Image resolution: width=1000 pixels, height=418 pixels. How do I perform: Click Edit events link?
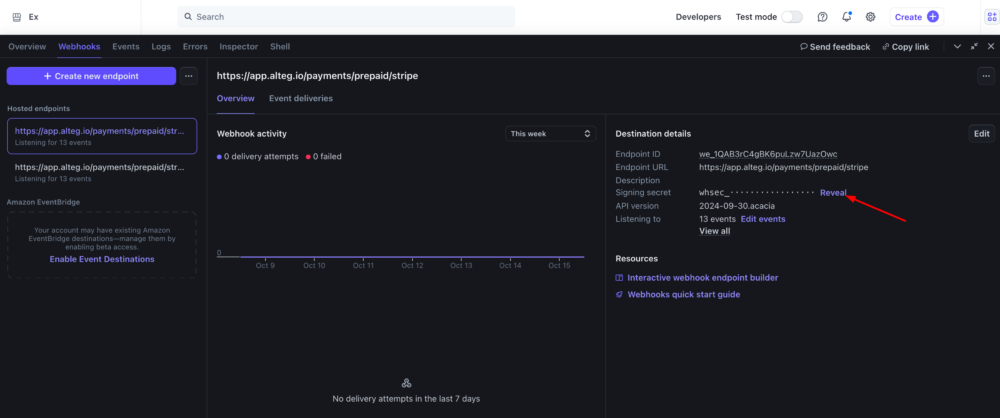(x=763, y=219)
